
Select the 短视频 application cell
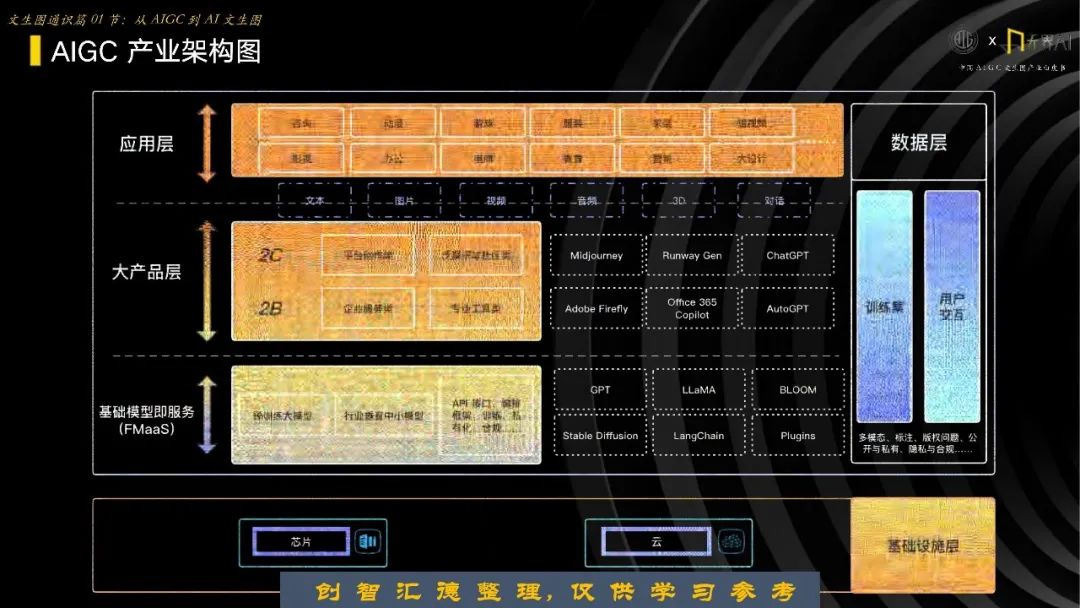pyautogui.click(x=752, y=123)
